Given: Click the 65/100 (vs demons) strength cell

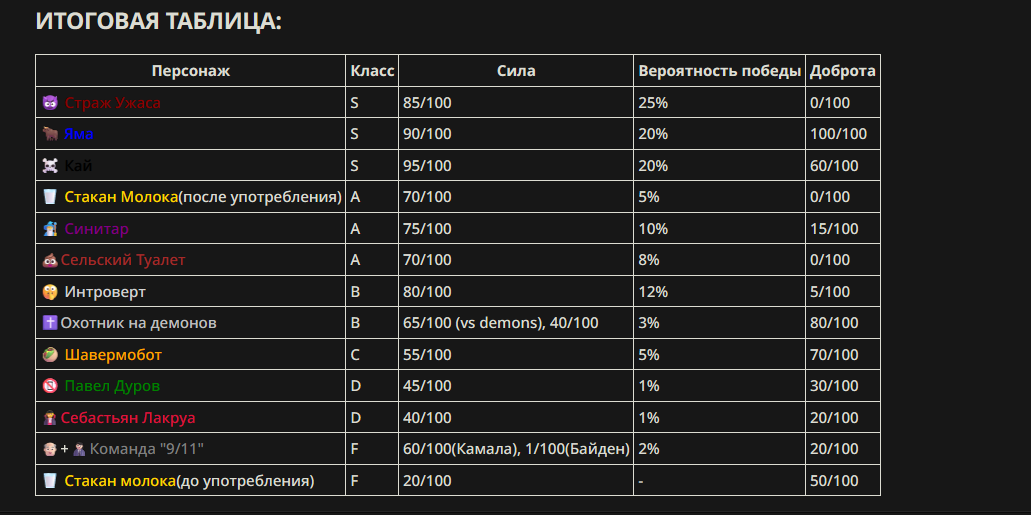Looking at the screenshot, I should pos(501,323).
